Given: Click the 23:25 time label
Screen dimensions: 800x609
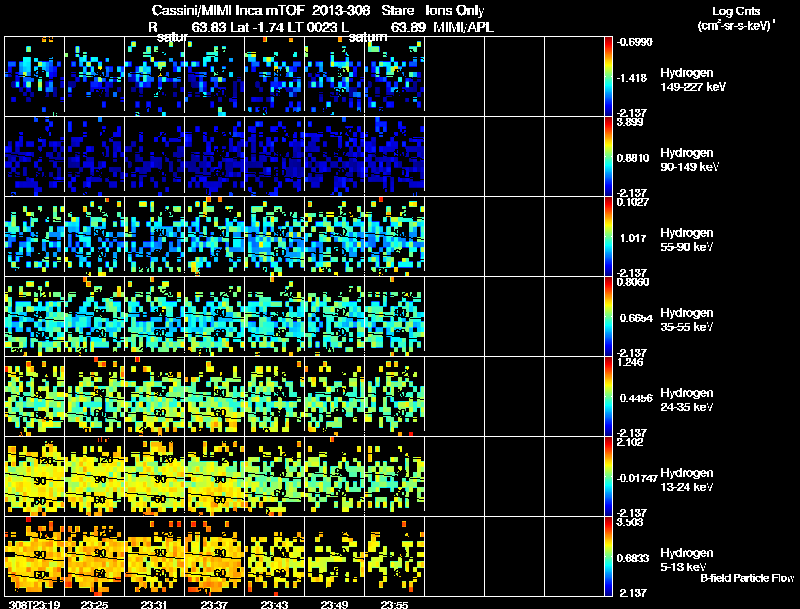Looking at the screenshot, I should (94, 604).
